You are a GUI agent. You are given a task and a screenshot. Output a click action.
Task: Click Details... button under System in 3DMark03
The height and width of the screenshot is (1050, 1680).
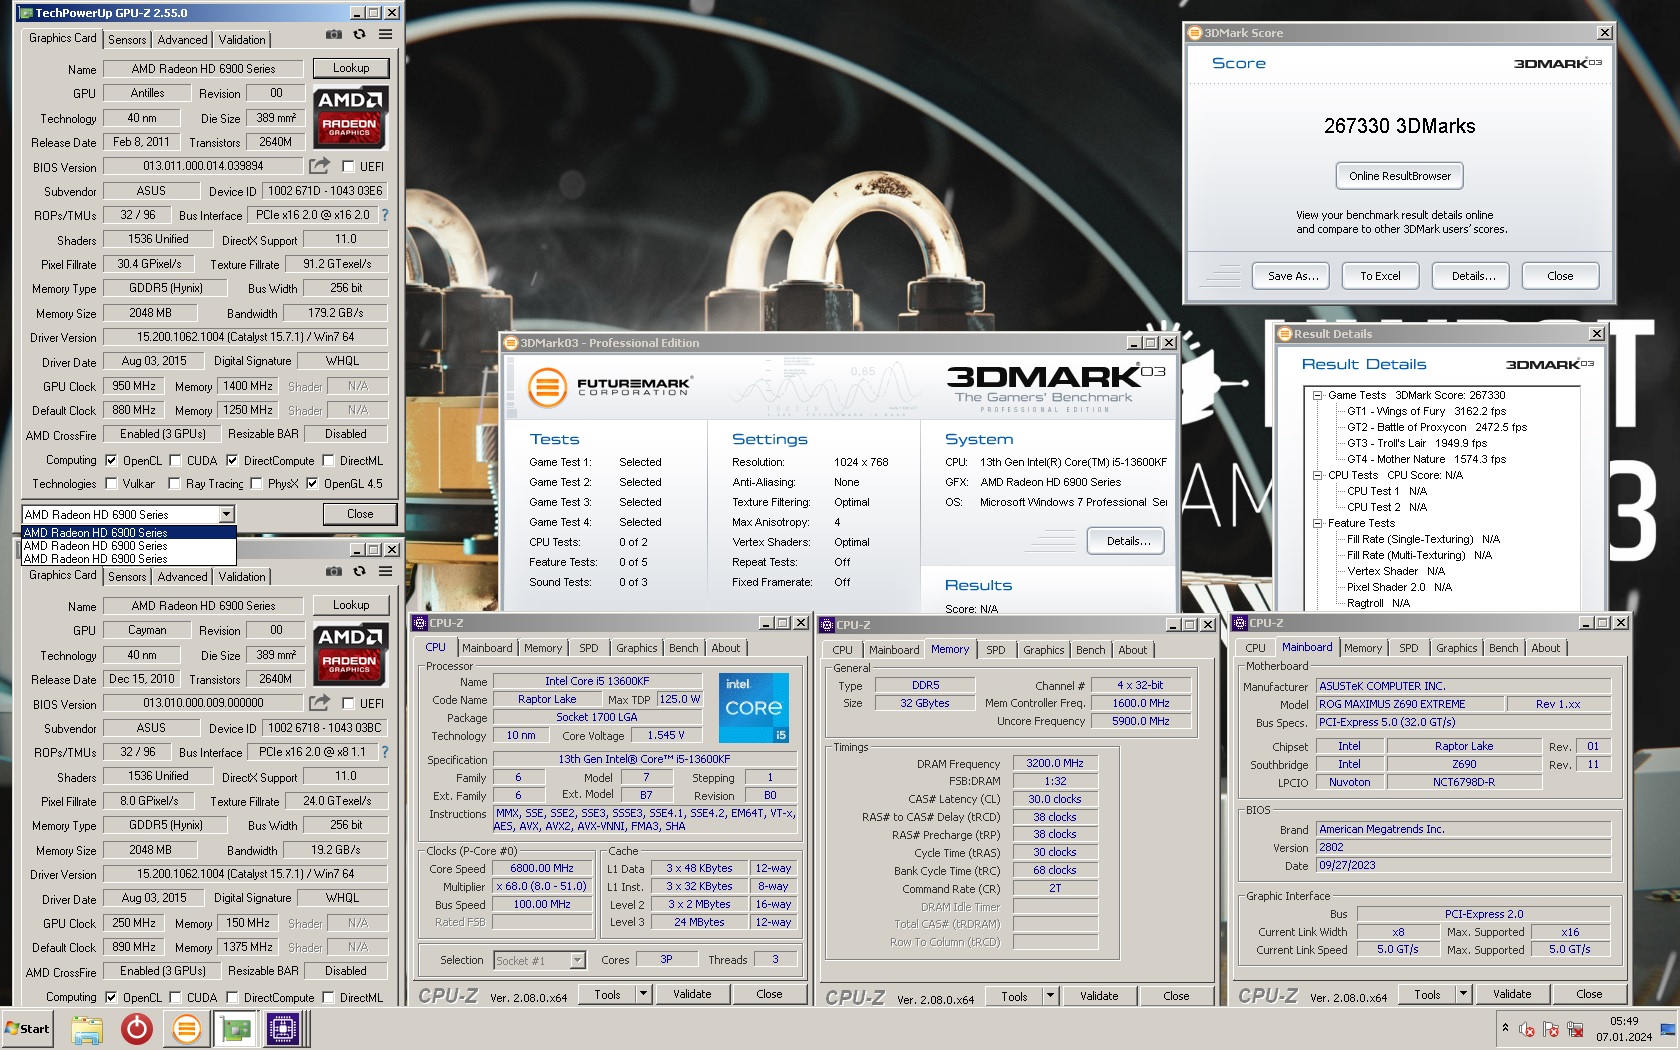click(1128, 541)
